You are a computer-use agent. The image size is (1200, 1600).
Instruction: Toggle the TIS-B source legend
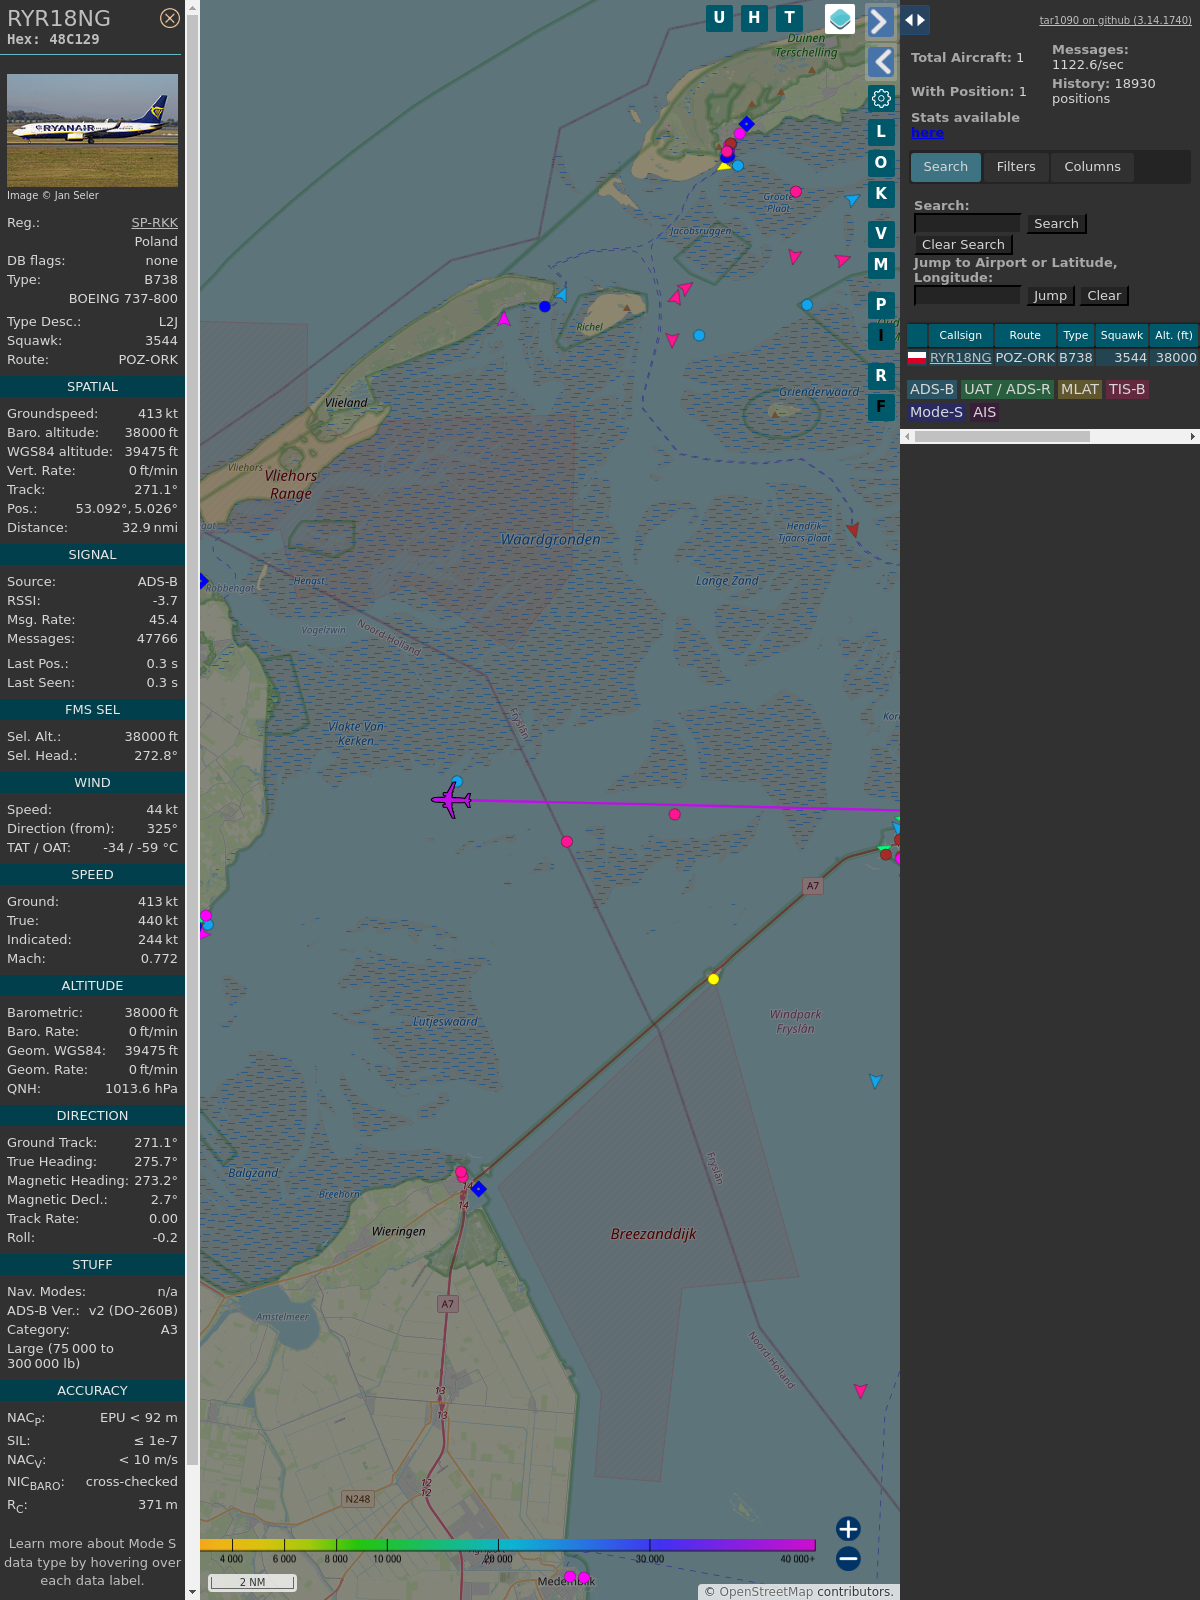point(1127,390)
